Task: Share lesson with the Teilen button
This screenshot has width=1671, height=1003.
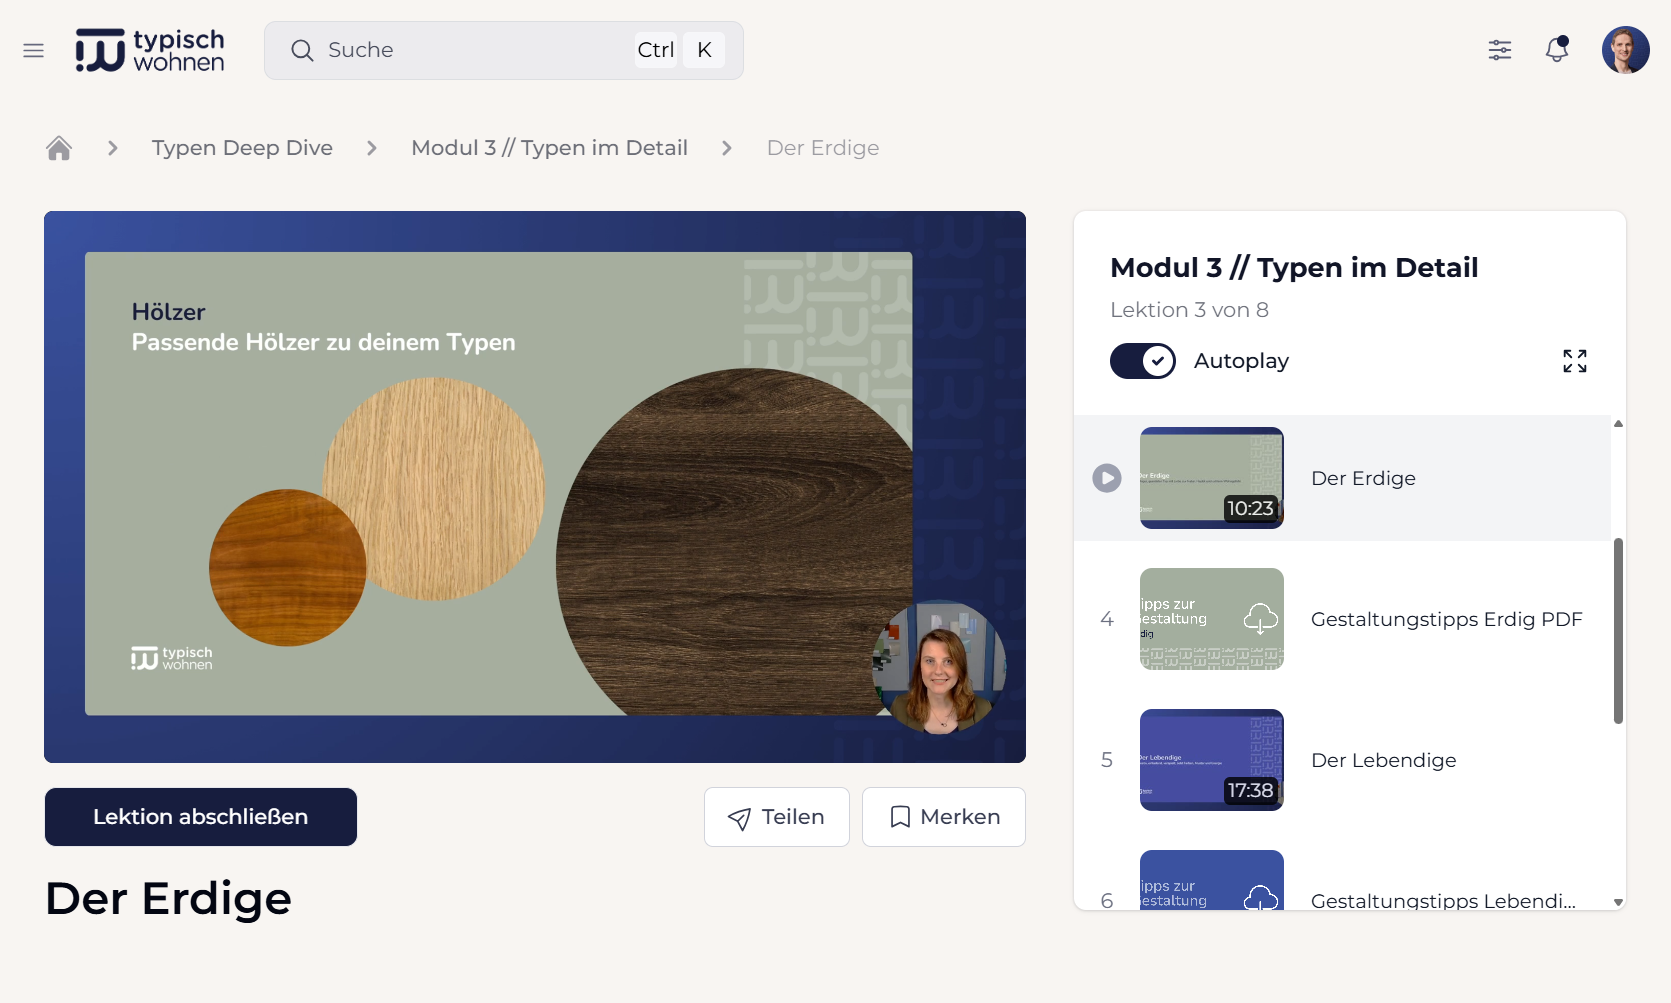Action: (x=776, y=817)
